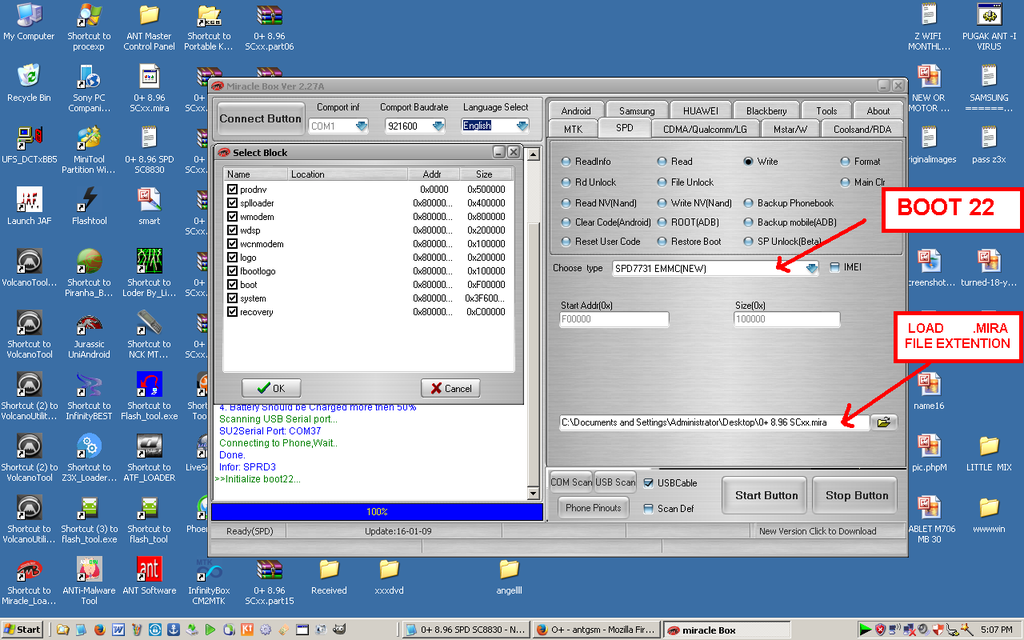Enable the Scan Def checkbox
The height and width of the screenshot is (640, 1024).
648,509
